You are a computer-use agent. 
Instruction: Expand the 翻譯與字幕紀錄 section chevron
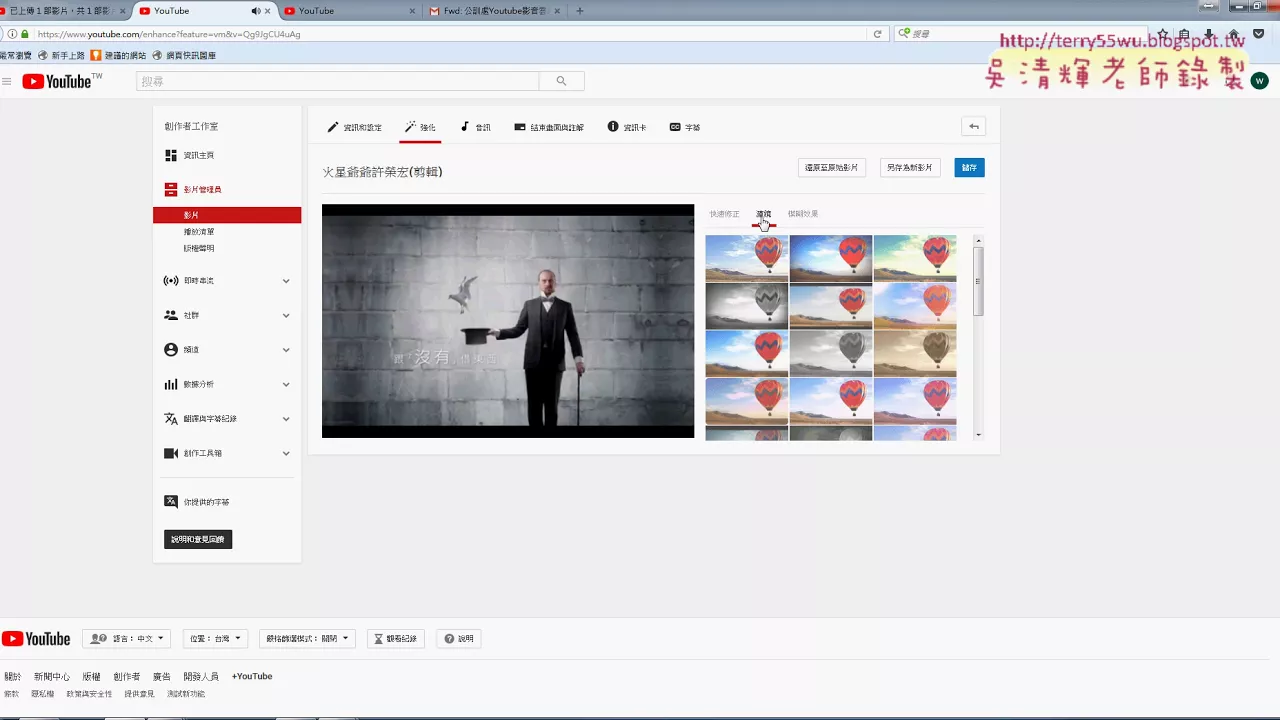(x=286, y=419)
